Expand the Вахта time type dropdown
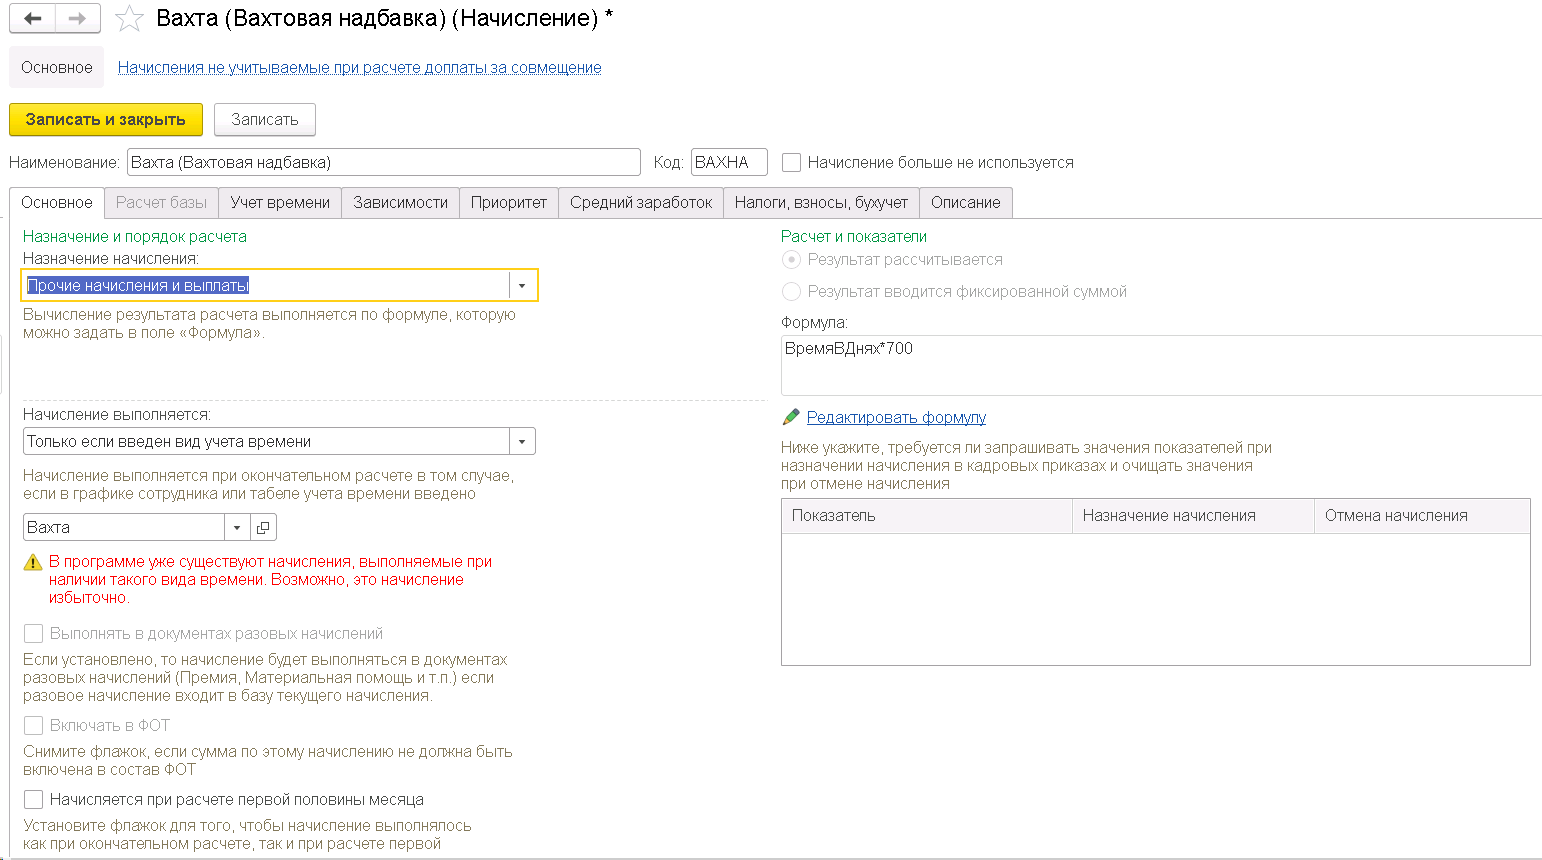The image size is (1542, 860). coord(237,527)
